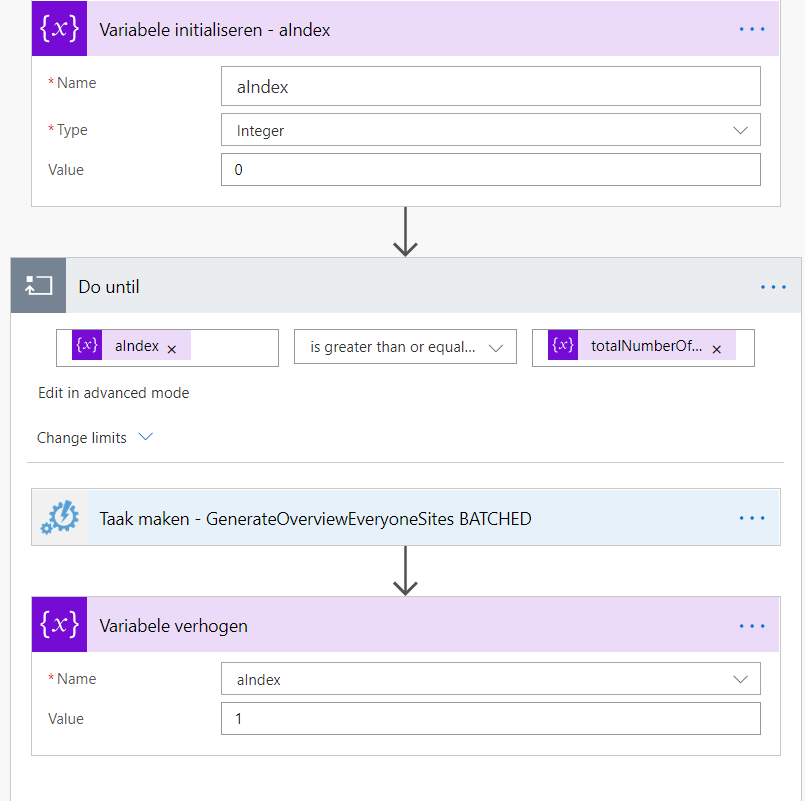Click the variable icon of 'Variabele verhogen'
The image size is (805, 801).
60,624
